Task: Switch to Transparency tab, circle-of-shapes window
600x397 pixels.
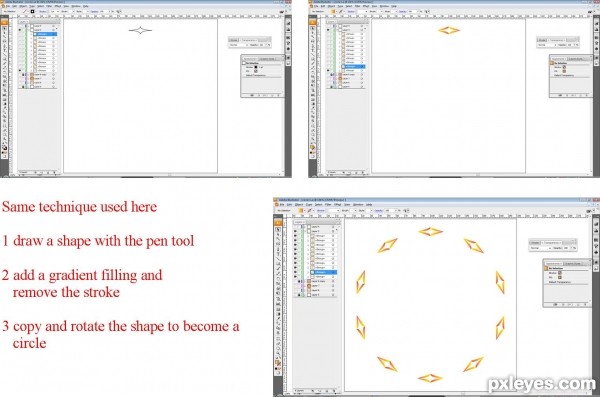Action: 552,243
